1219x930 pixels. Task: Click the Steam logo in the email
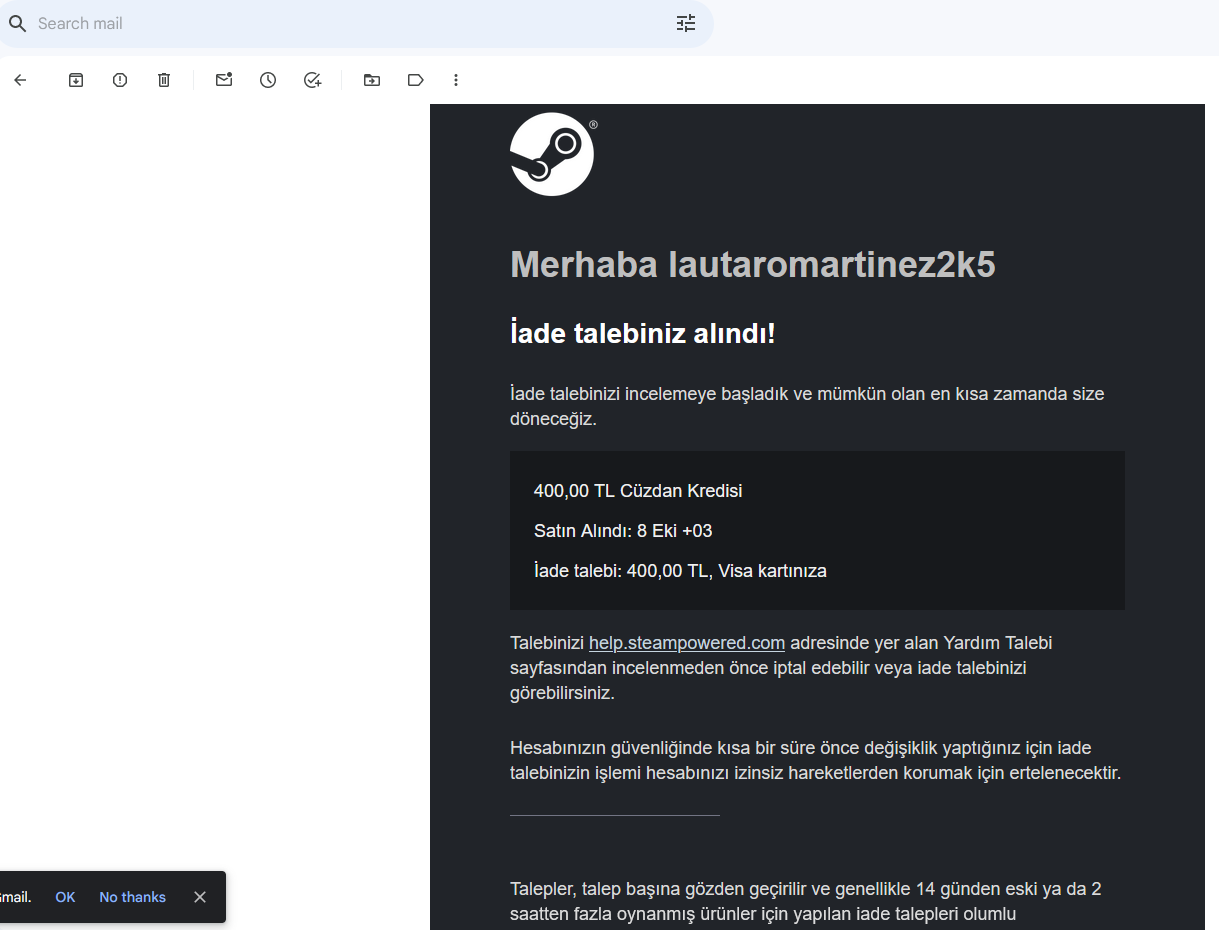pyautogui.click(x=553, y=154)
